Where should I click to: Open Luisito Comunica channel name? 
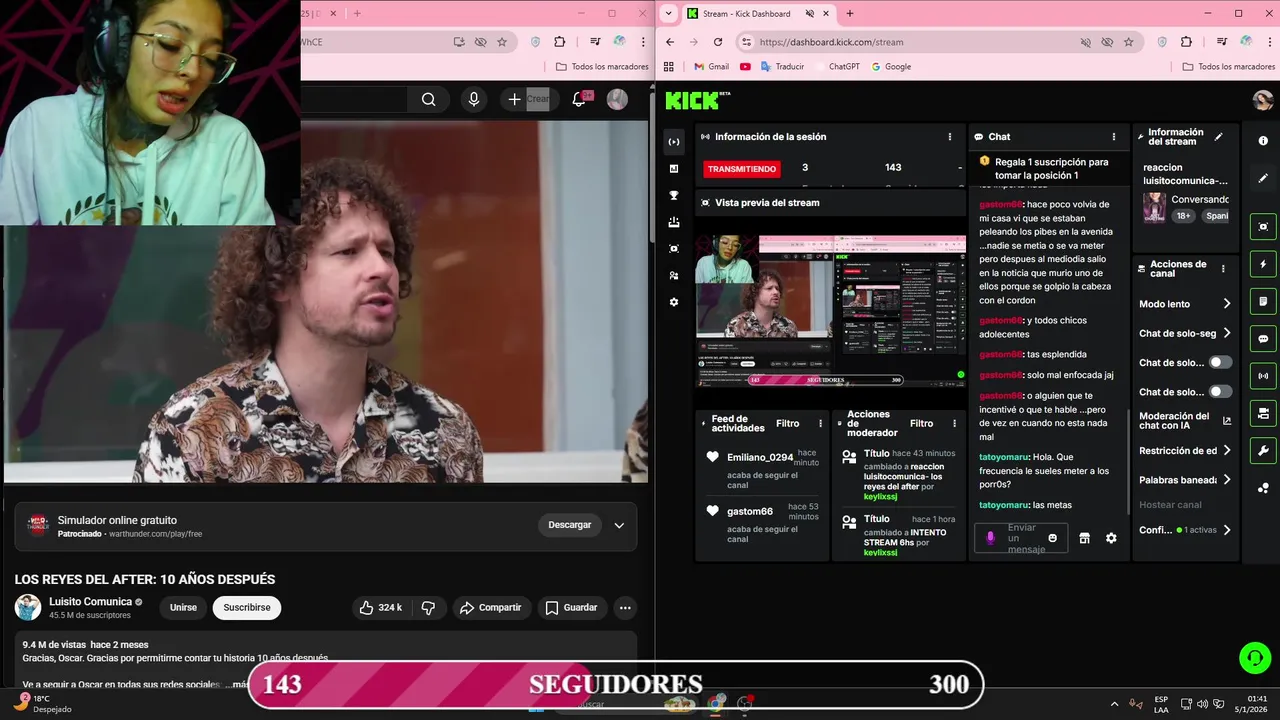[x=91, y=602]
